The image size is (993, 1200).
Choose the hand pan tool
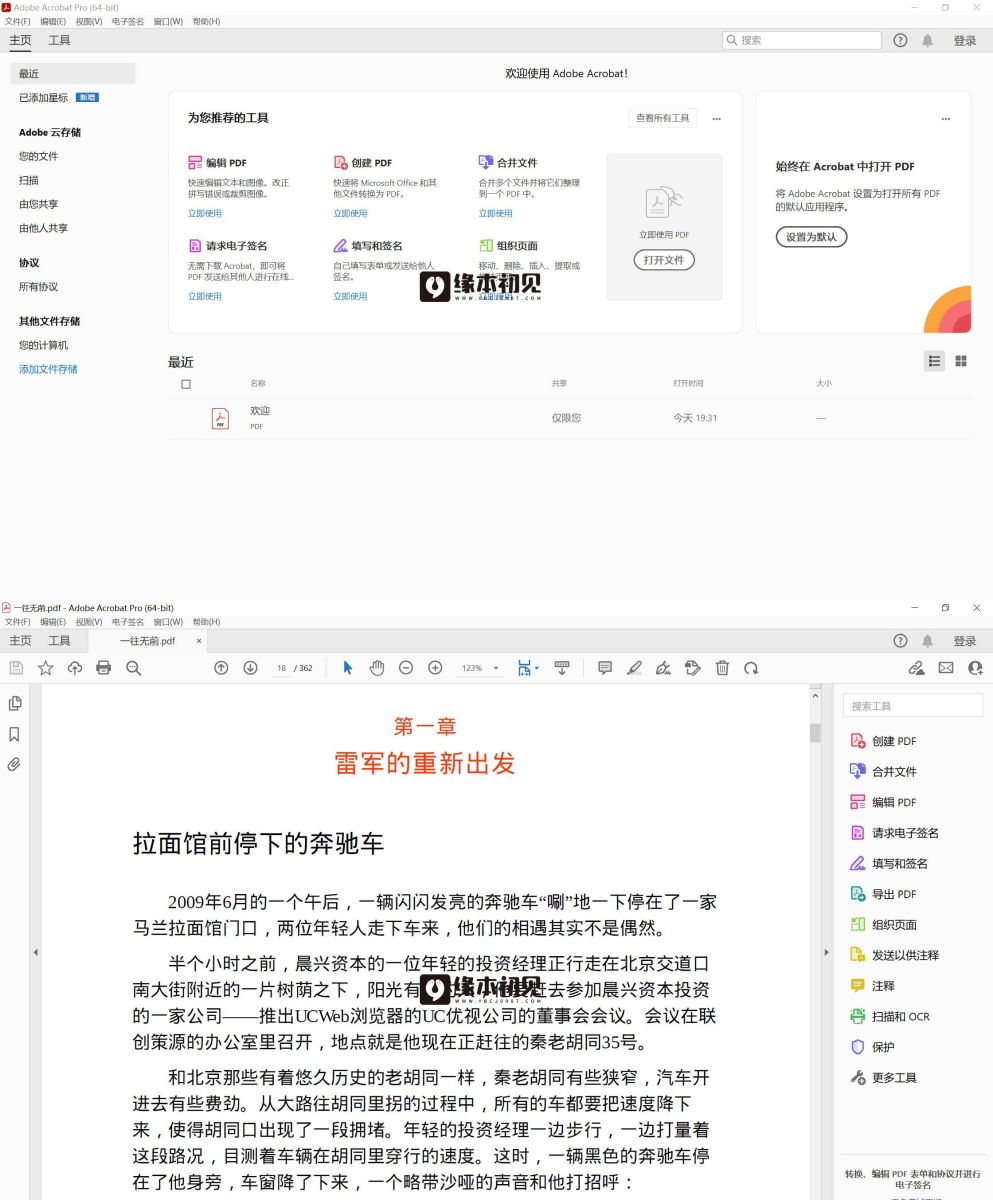pos(377,668)
